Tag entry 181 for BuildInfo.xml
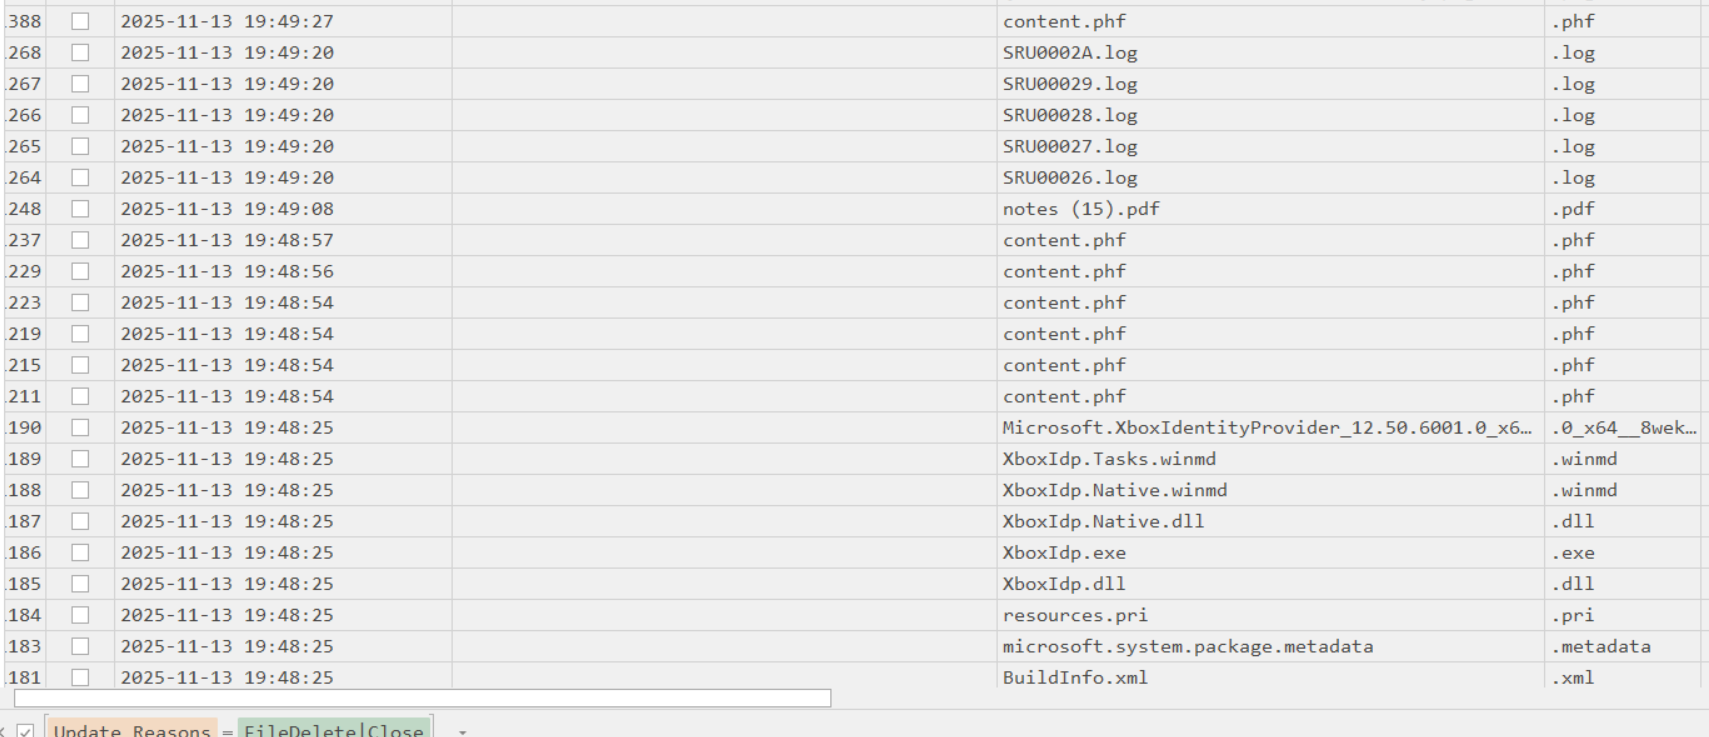Viewport: 1709px width, 737px height. coord(82,677)
